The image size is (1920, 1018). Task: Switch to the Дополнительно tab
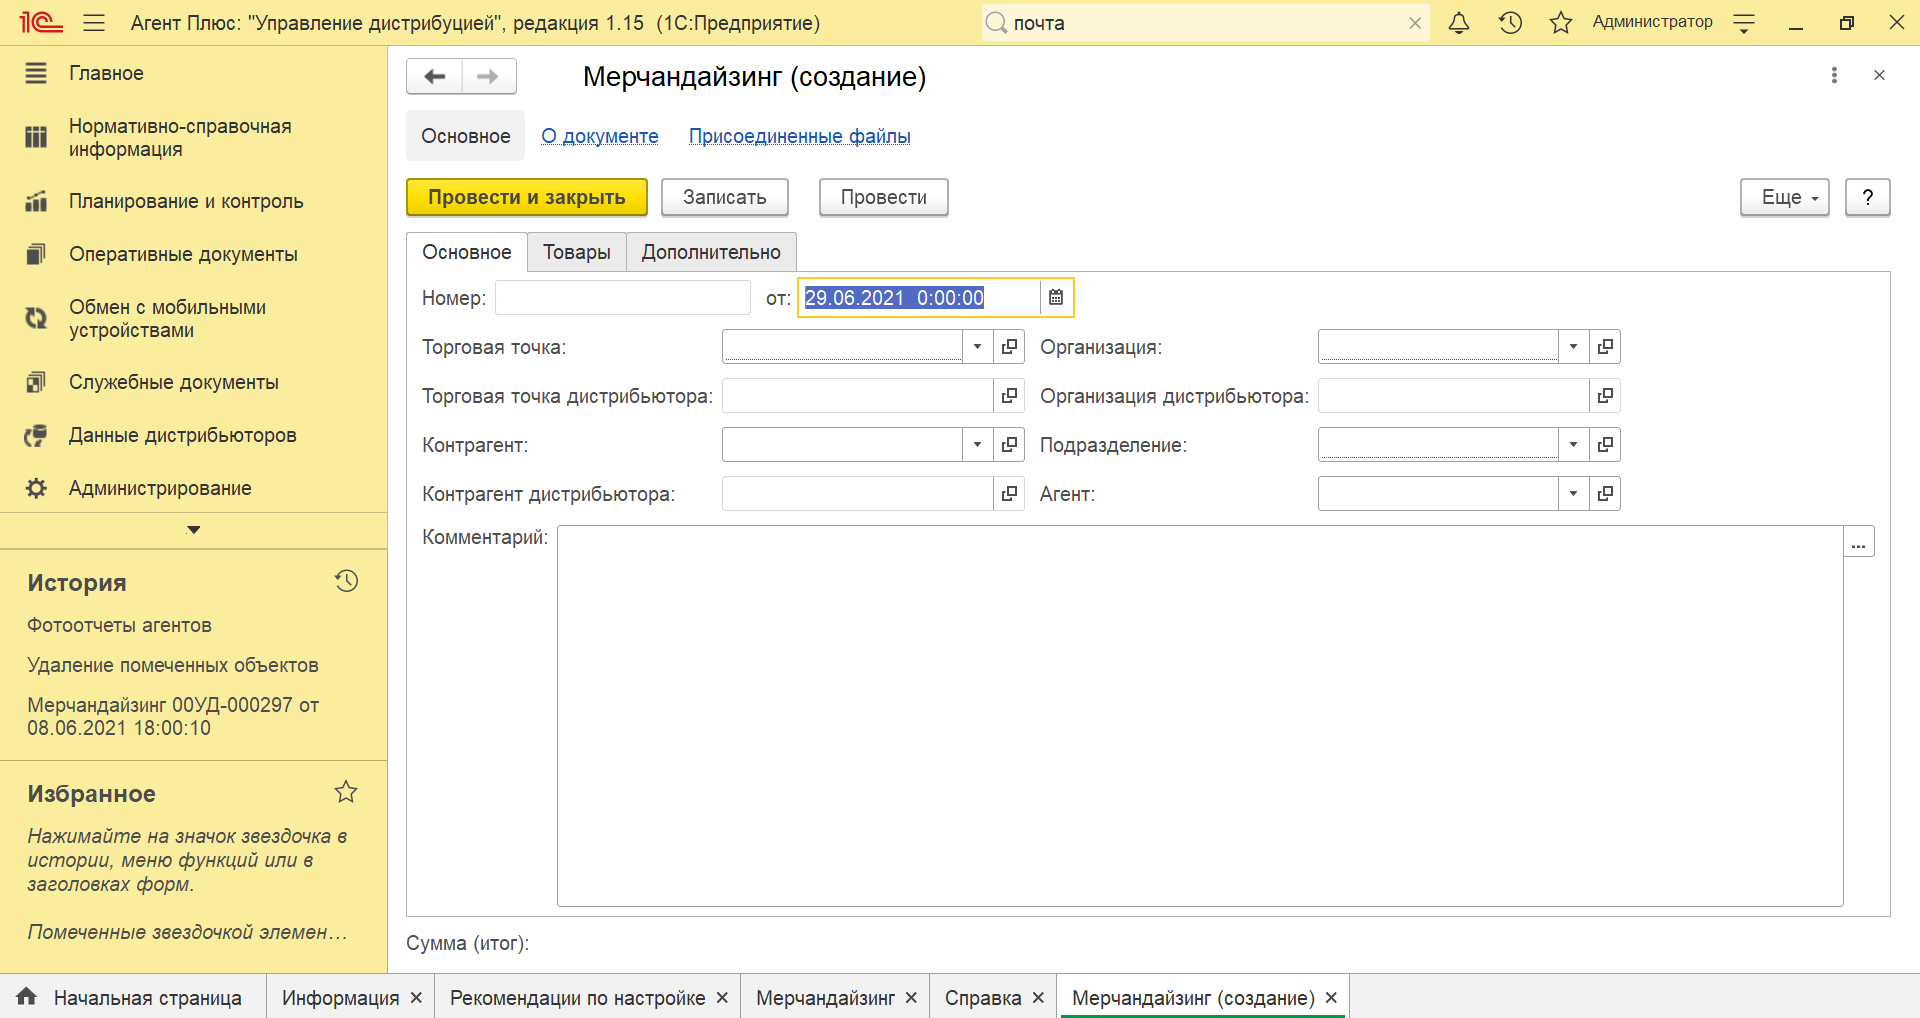[711, 252]
